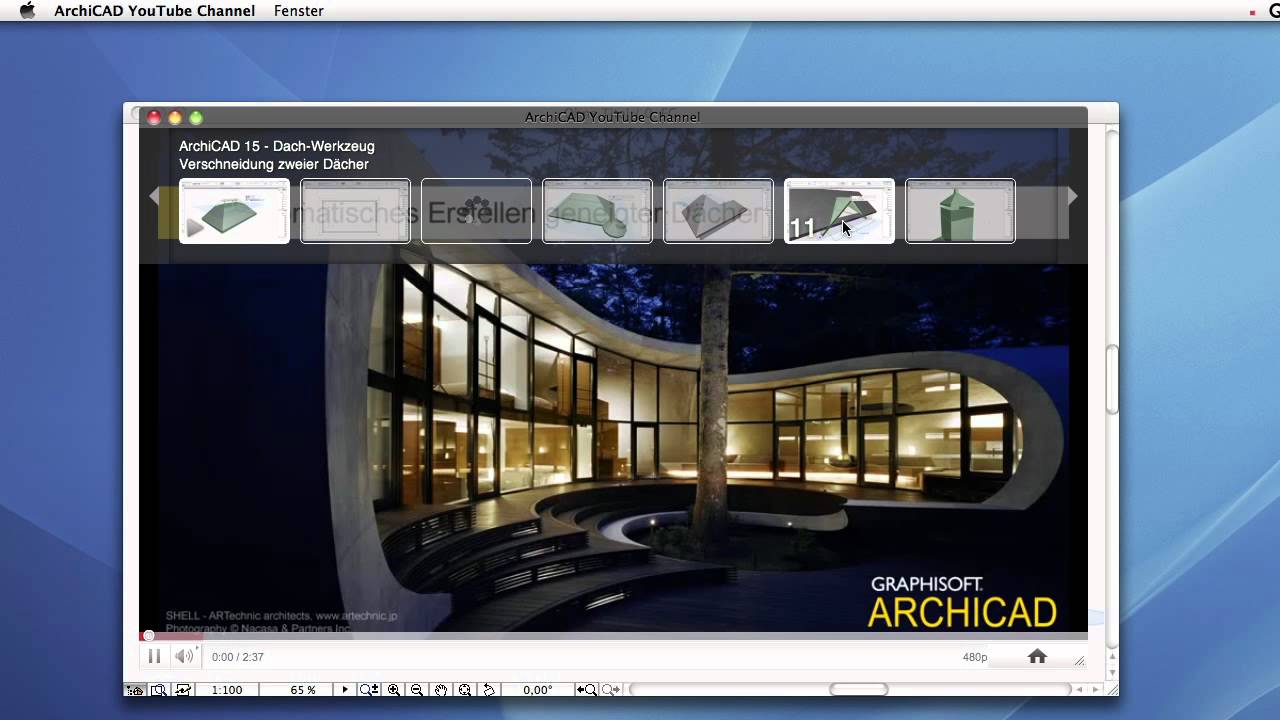Image resolution: width=1280 pixels, height=720 pixels.
Task: Open the Fenster menu
Action: click(x=298, y=11)
